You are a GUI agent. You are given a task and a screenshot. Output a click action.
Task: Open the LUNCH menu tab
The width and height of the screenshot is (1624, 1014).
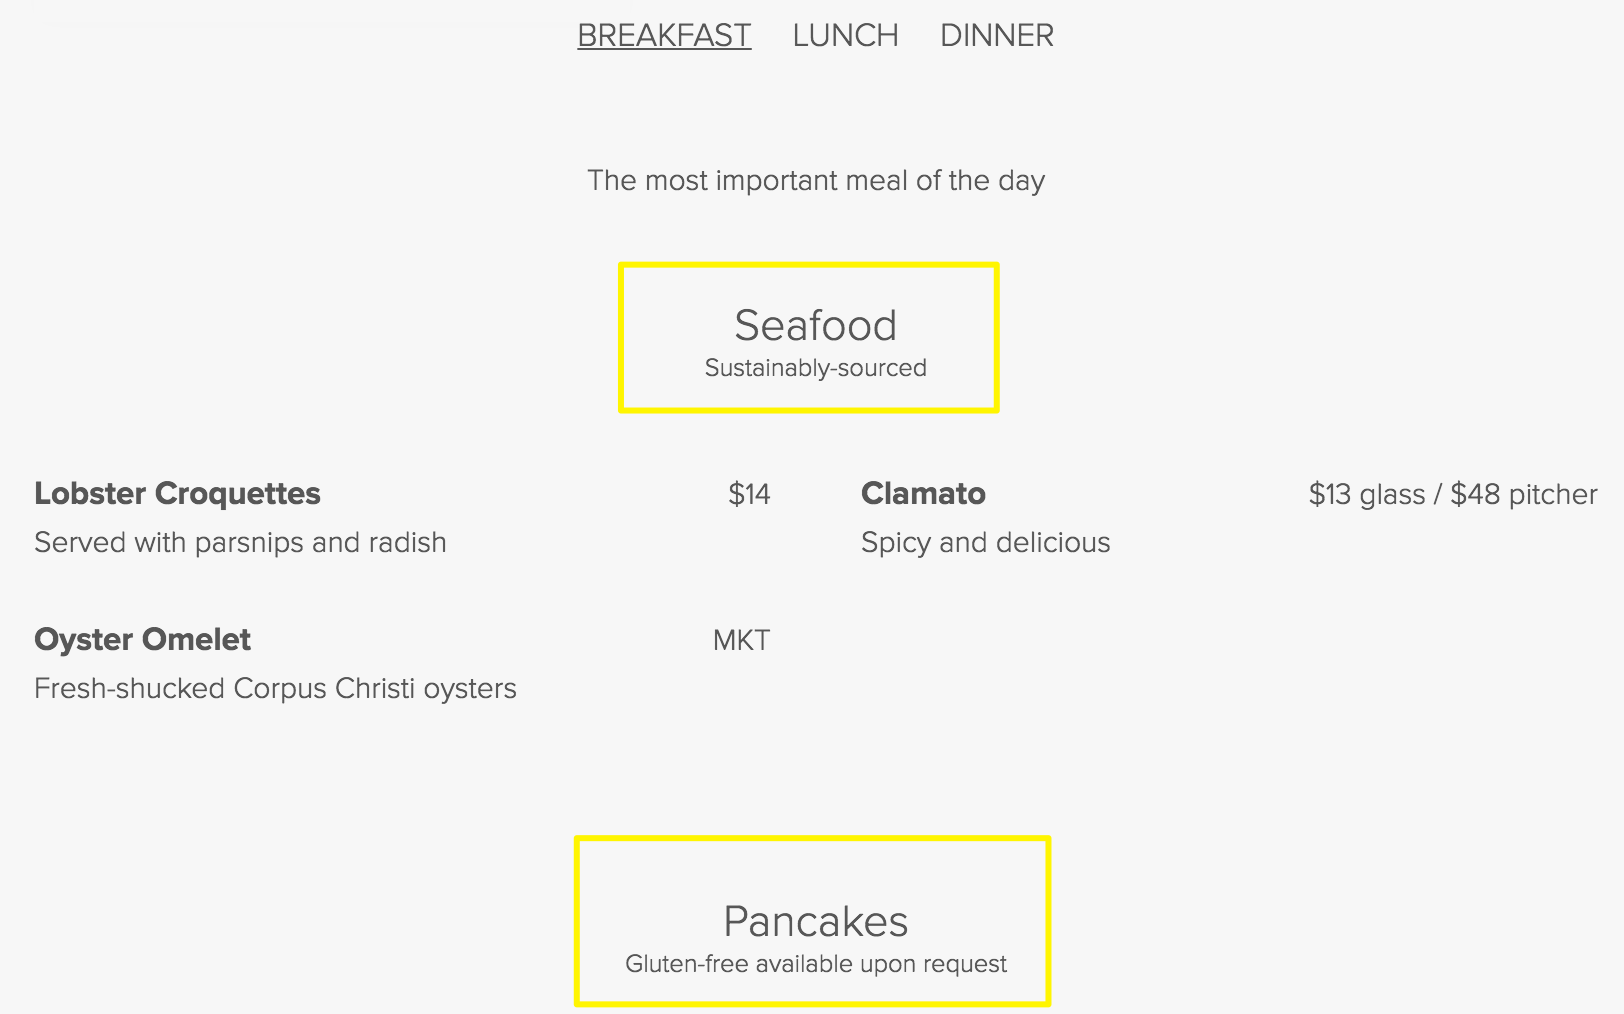click(845, 35)
